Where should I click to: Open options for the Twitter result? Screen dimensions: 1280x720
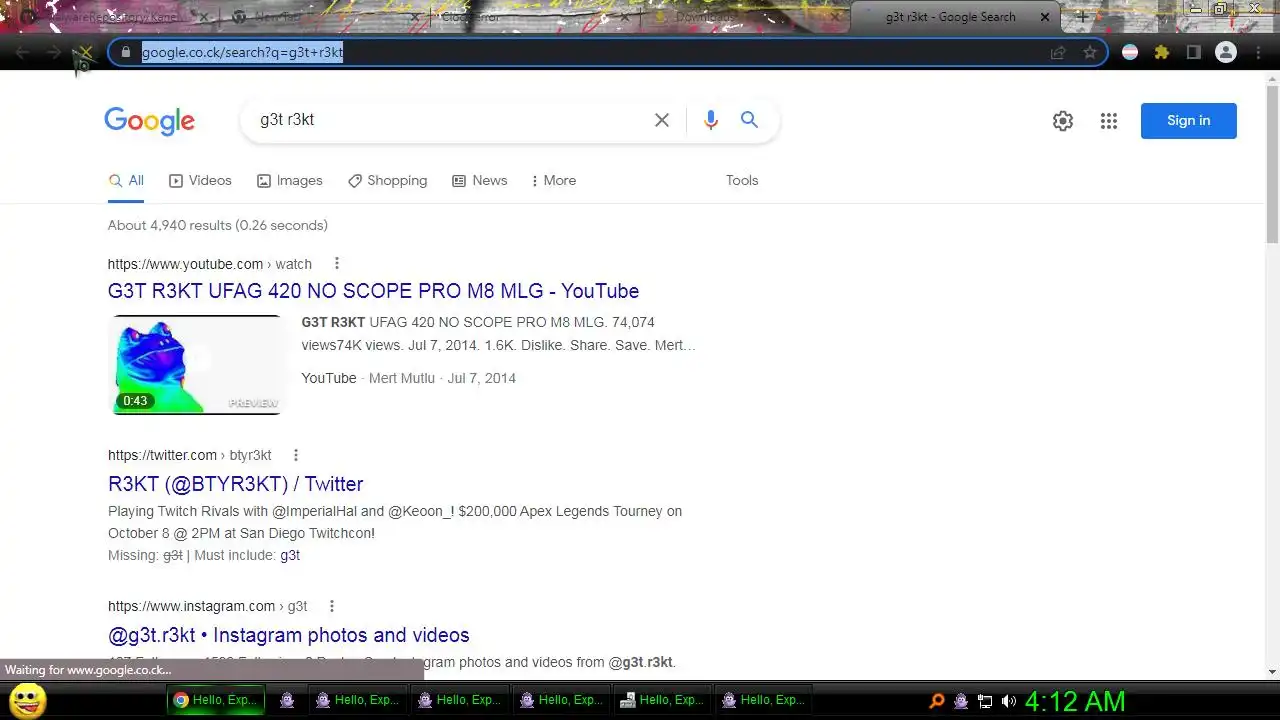pyautogui.click(x=296, y=455)
